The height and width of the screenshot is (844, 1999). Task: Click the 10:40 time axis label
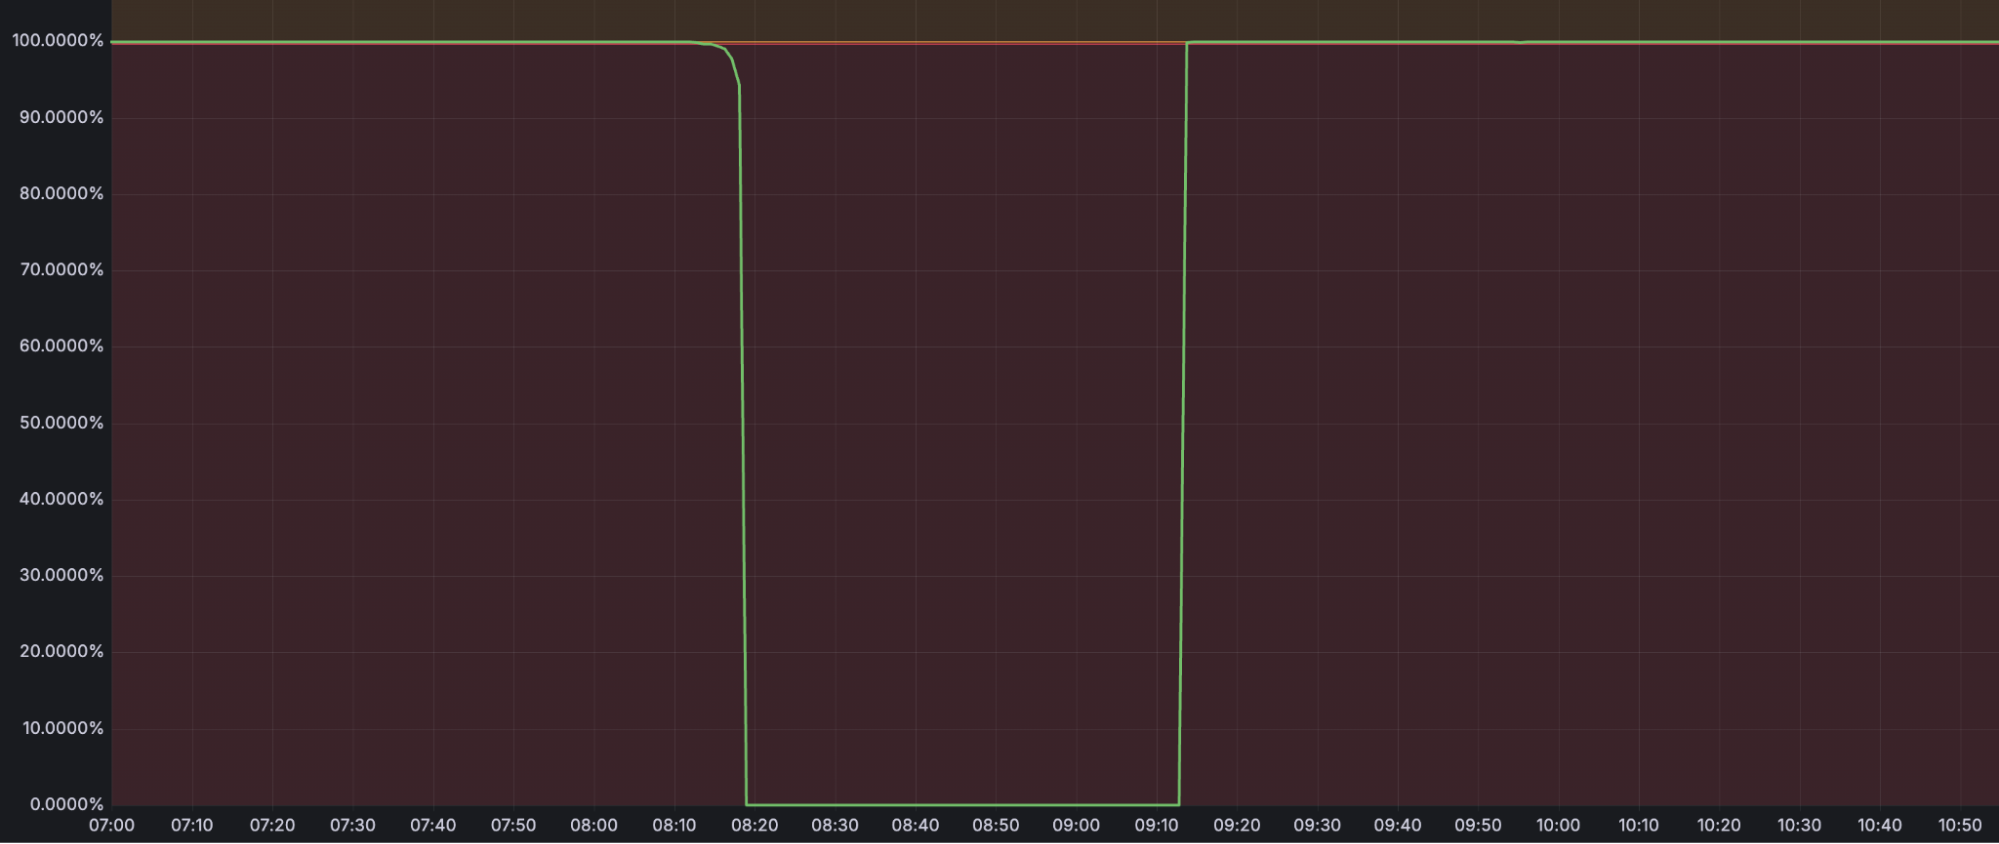1879,825
